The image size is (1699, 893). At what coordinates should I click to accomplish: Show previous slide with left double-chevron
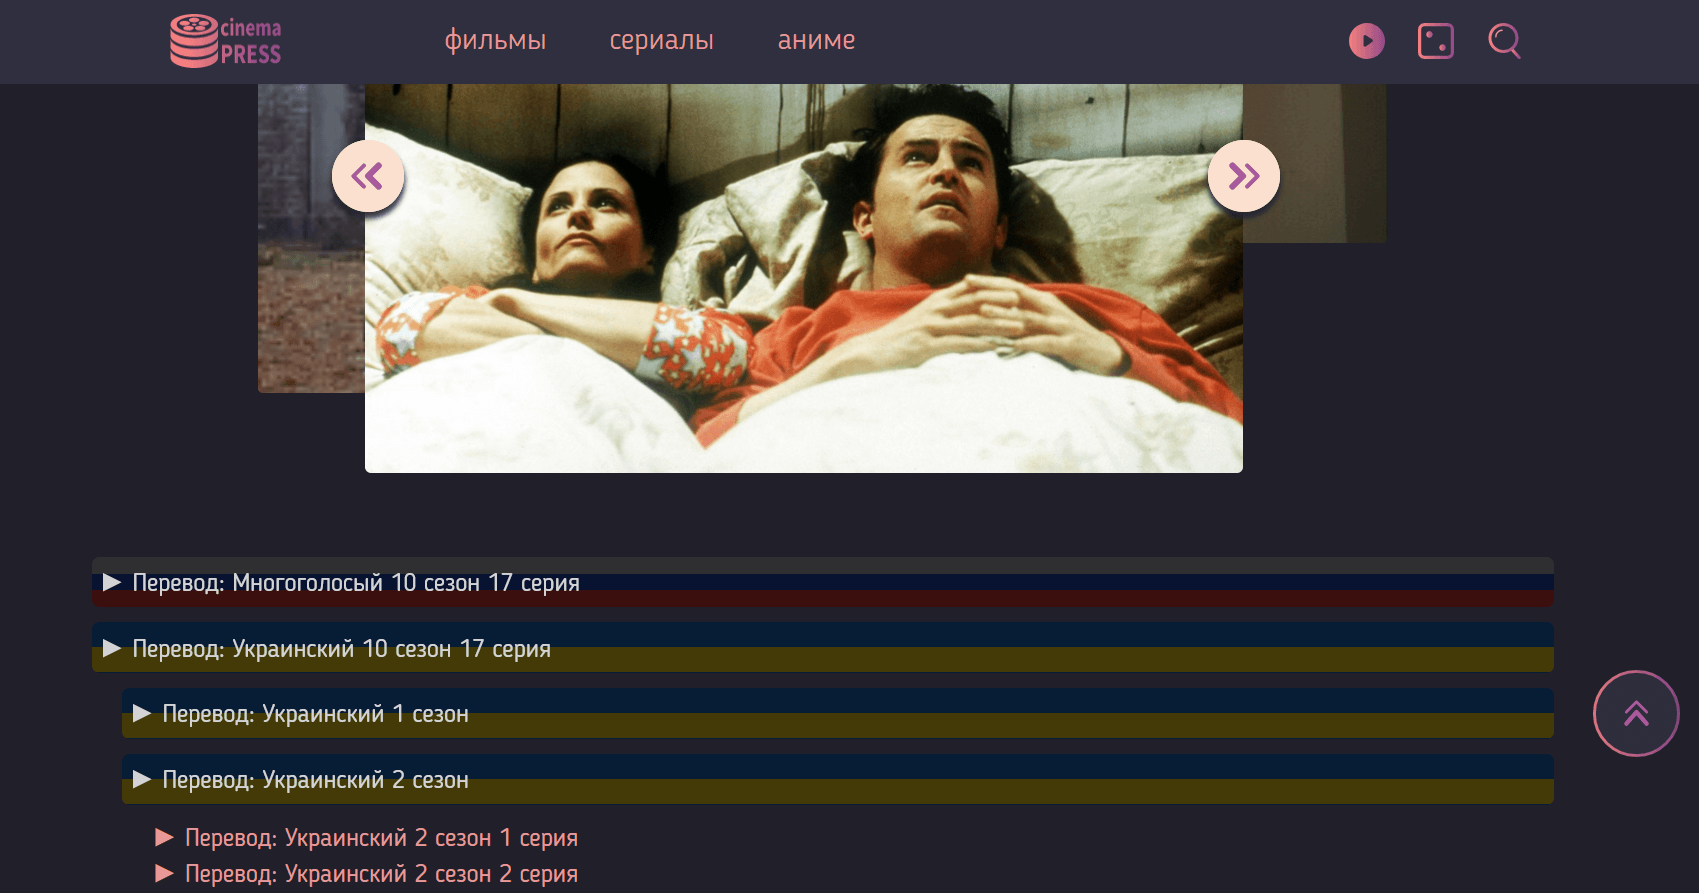[368, 176]
